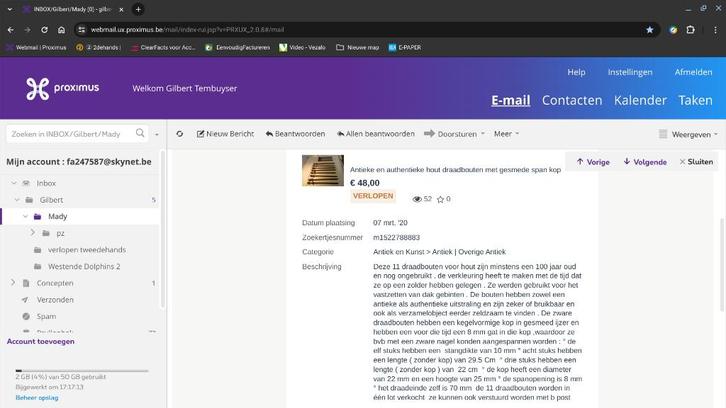Click the Proximus logo
This screenshot has height=408, width=726.
[x=62, y=88]
